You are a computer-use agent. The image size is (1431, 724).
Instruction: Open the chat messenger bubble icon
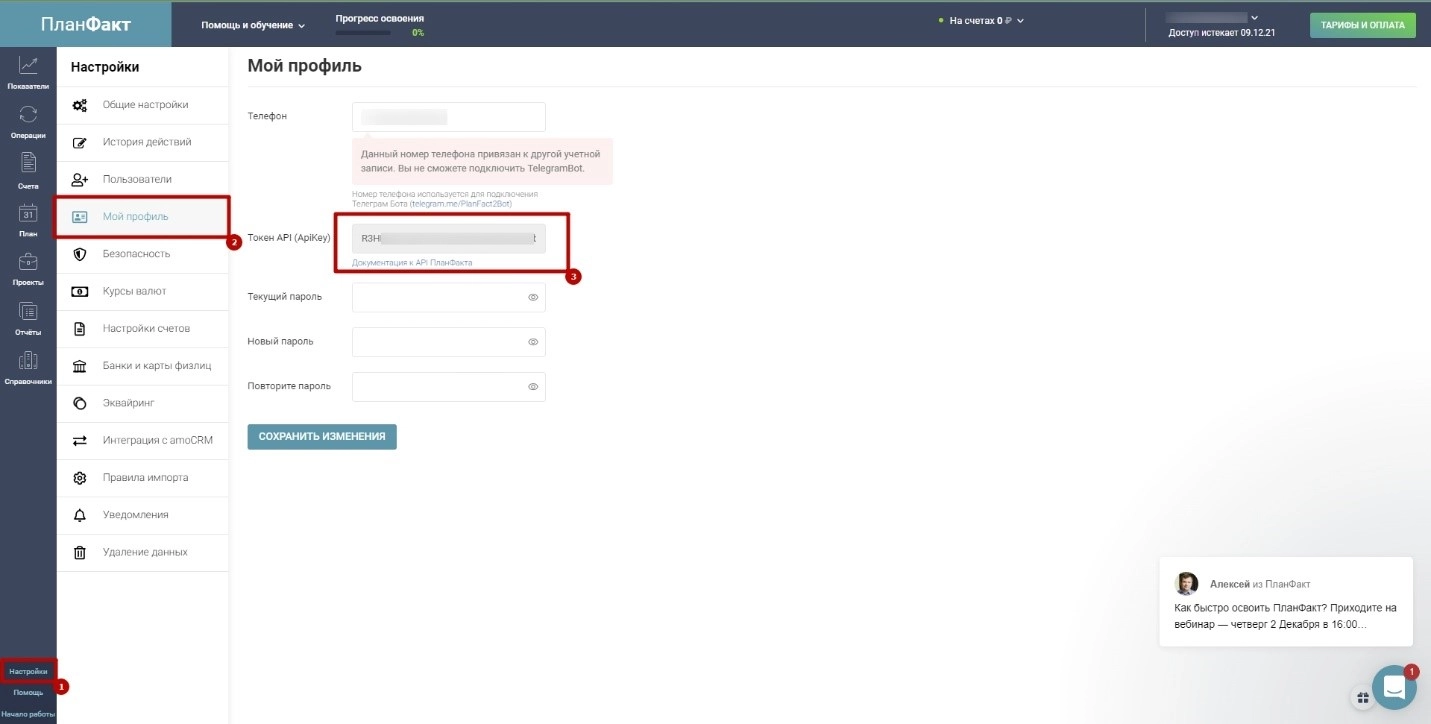pos(1394,687)
